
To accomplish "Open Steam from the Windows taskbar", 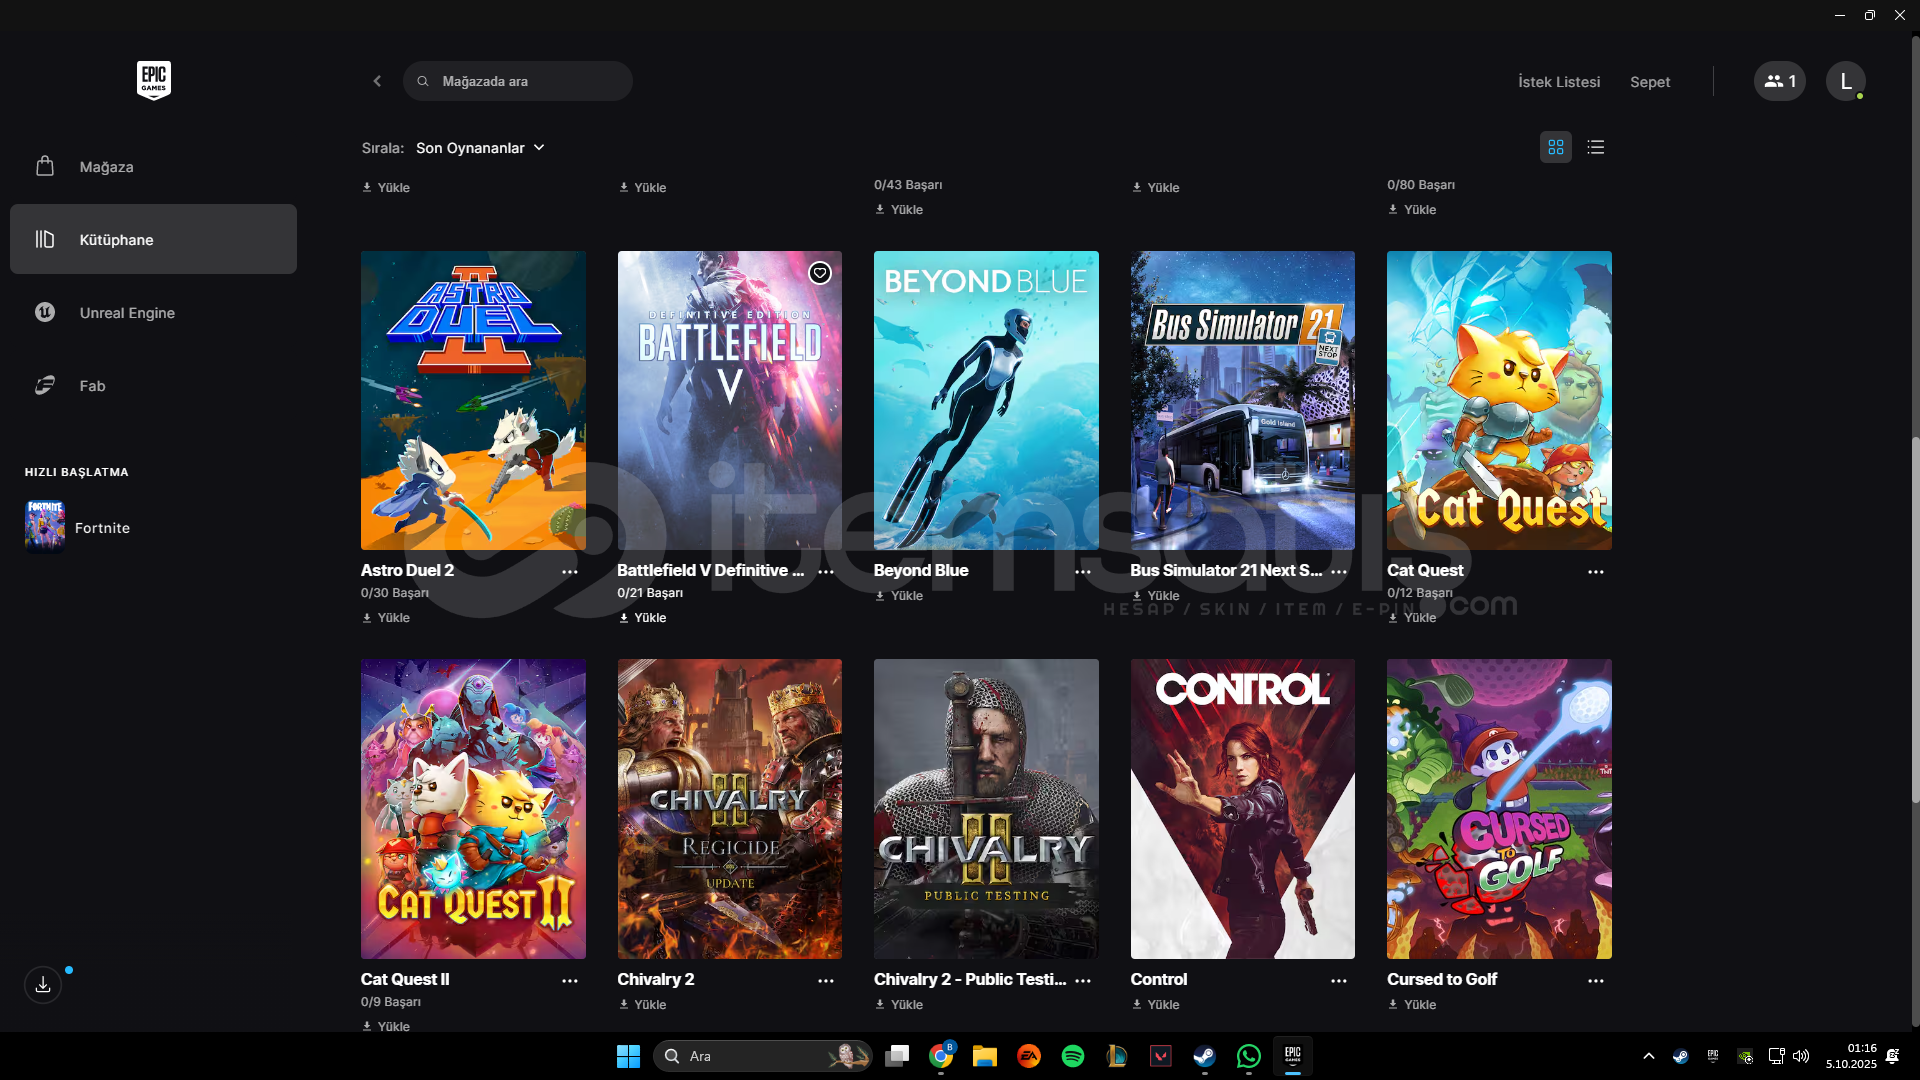I will (1204, 1056).
